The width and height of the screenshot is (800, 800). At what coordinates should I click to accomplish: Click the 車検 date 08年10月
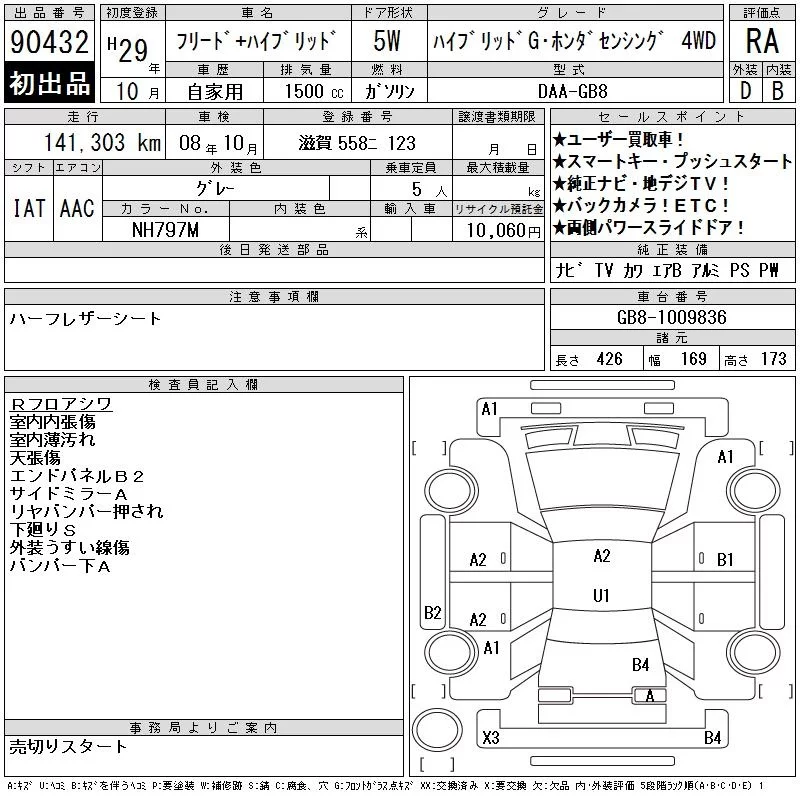point(218,143)
